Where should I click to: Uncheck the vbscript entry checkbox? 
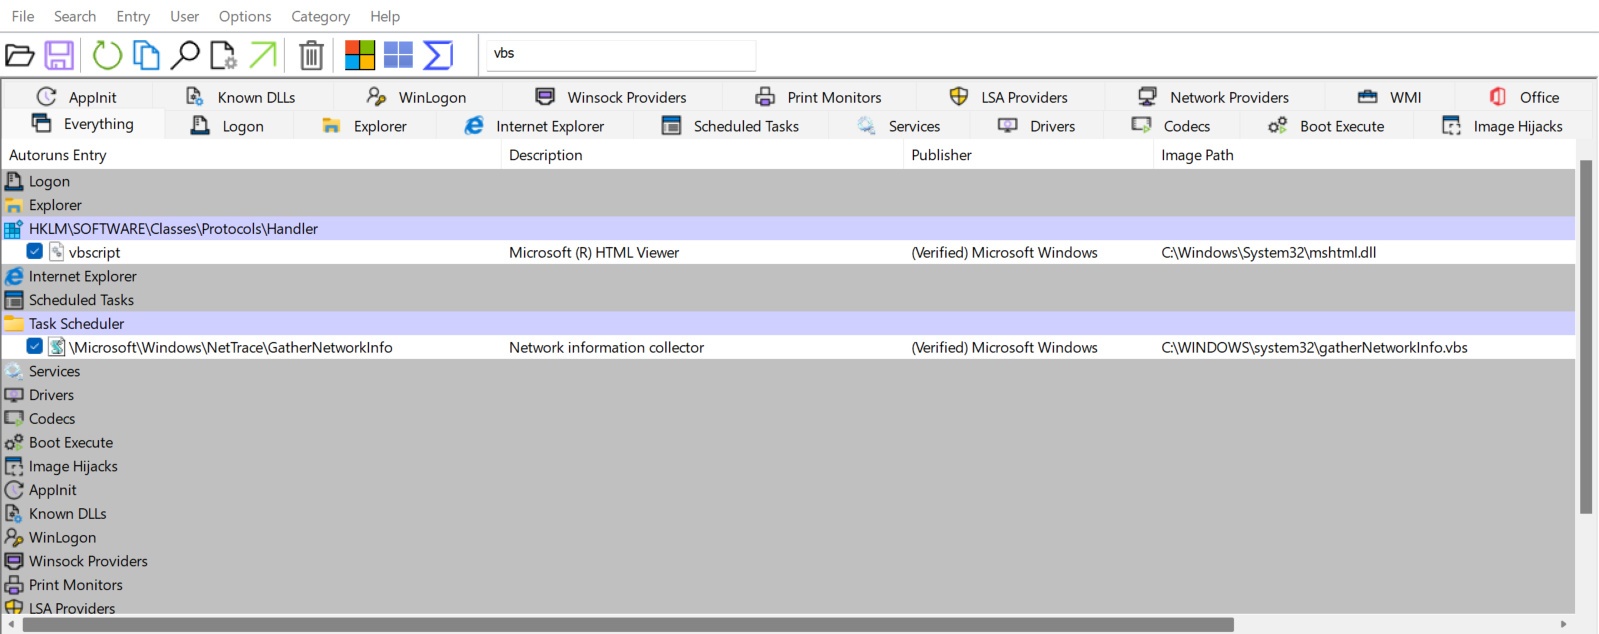tap(35, 251)
